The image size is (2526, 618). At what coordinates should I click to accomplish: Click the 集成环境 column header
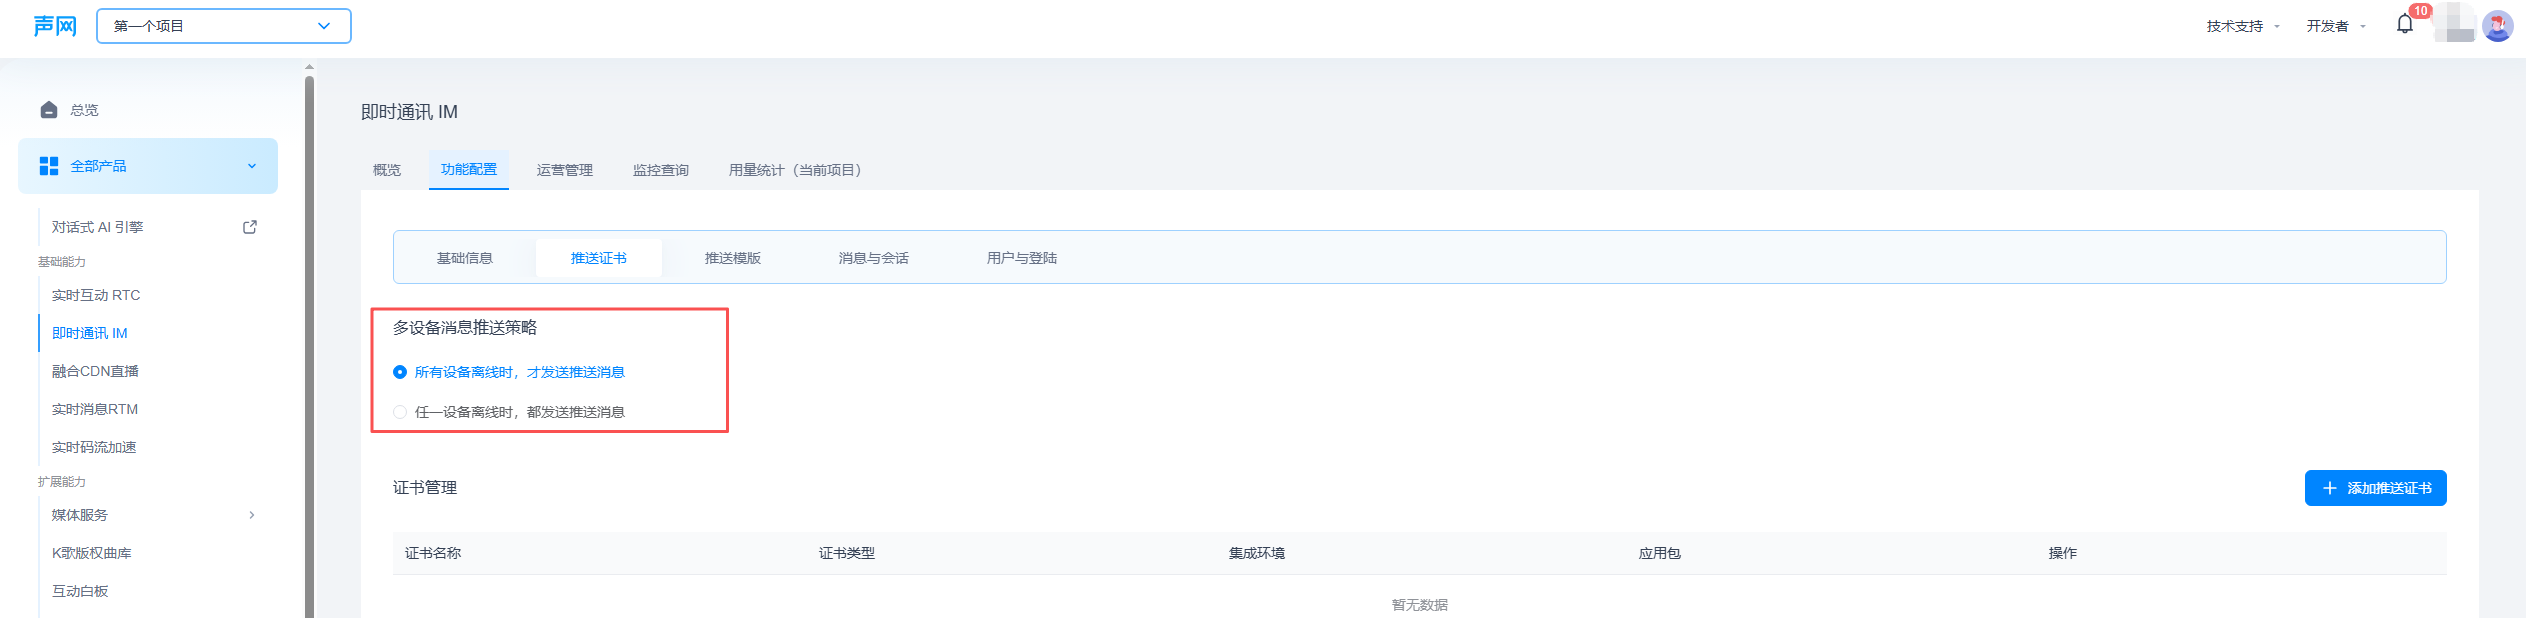(x=1257, y=553)
